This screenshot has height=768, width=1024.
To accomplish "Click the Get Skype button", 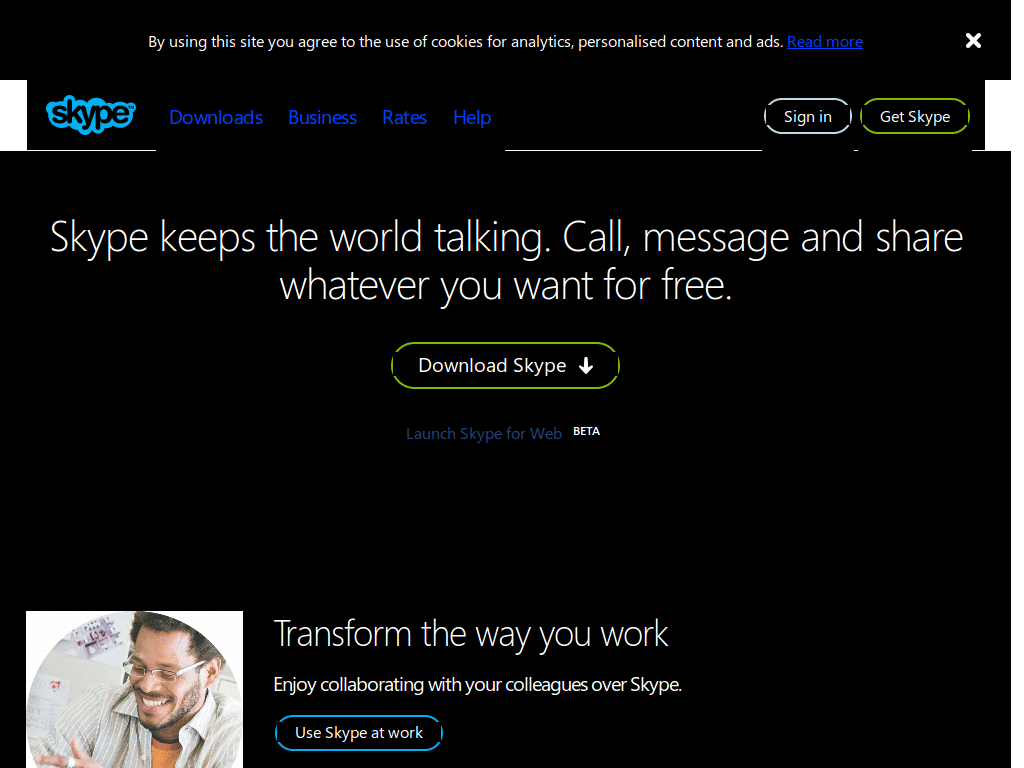I will (914, 116).
